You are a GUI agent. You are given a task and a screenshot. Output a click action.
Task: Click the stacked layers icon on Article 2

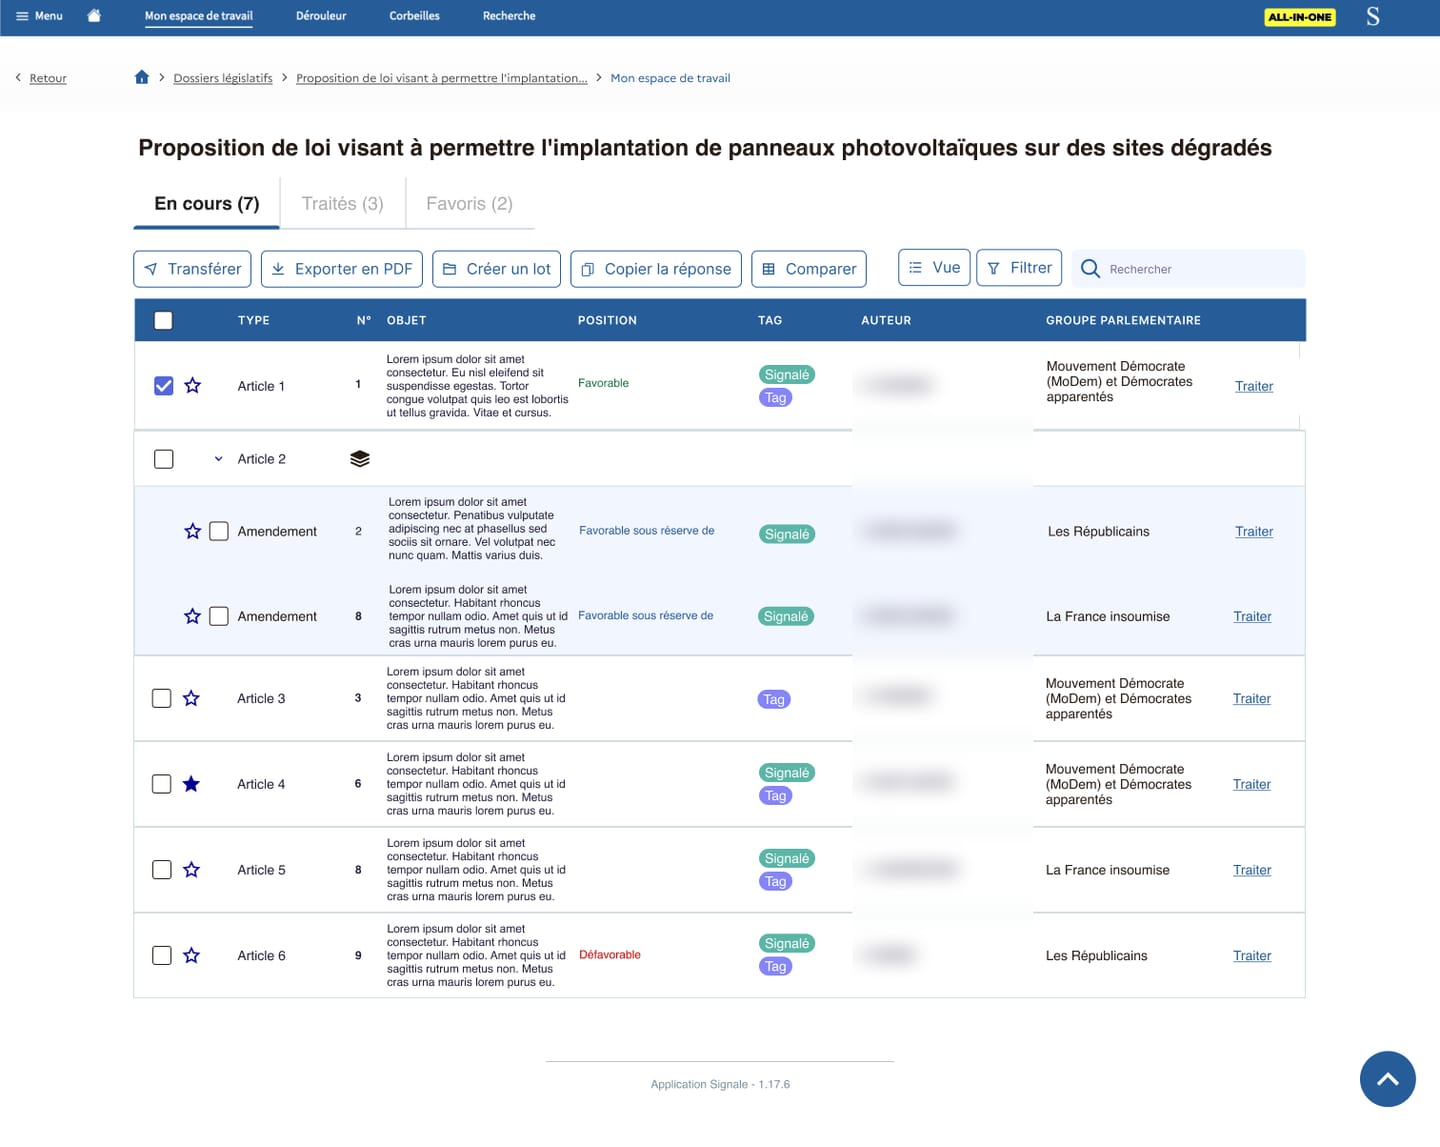click(x=360, y=459)
